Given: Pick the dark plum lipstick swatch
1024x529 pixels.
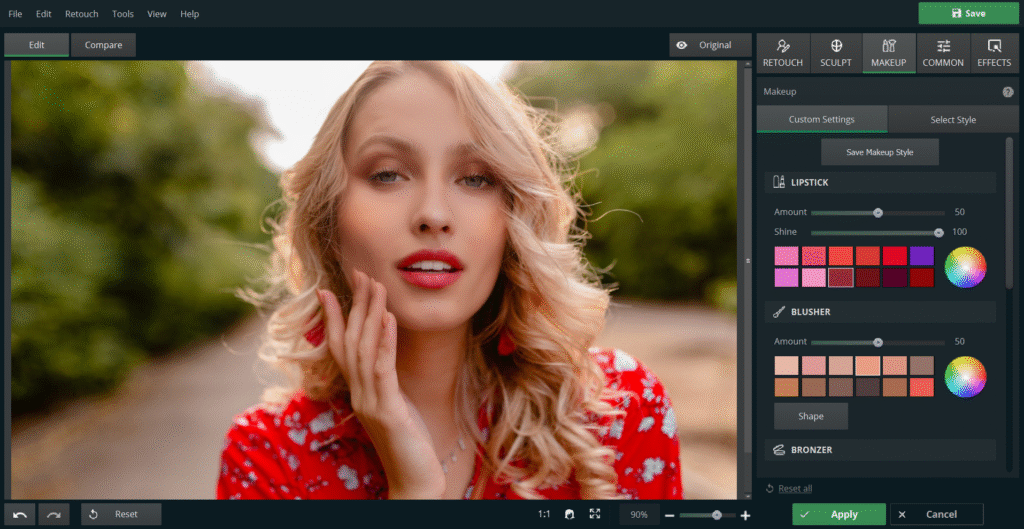Looking at the screenshot, I should (x=895, y=278).
